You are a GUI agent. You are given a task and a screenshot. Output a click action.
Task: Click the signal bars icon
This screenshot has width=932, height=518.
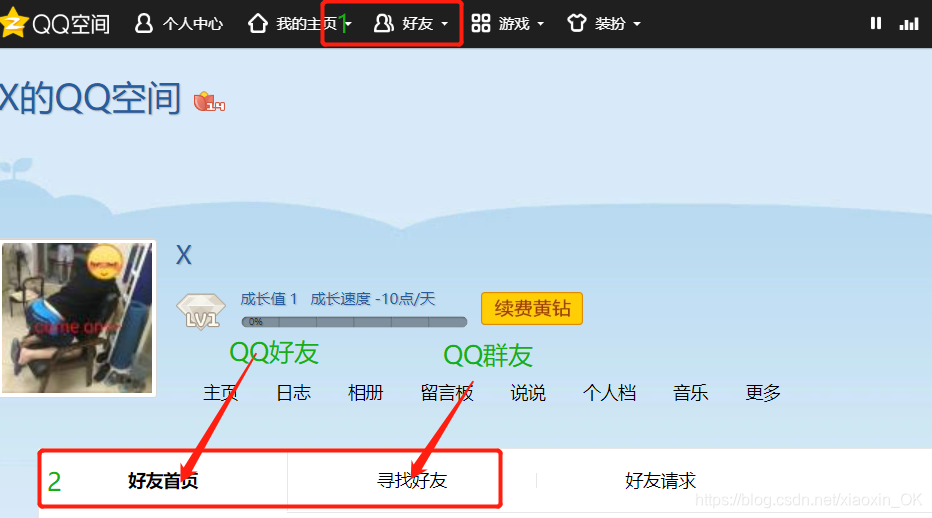909,24
